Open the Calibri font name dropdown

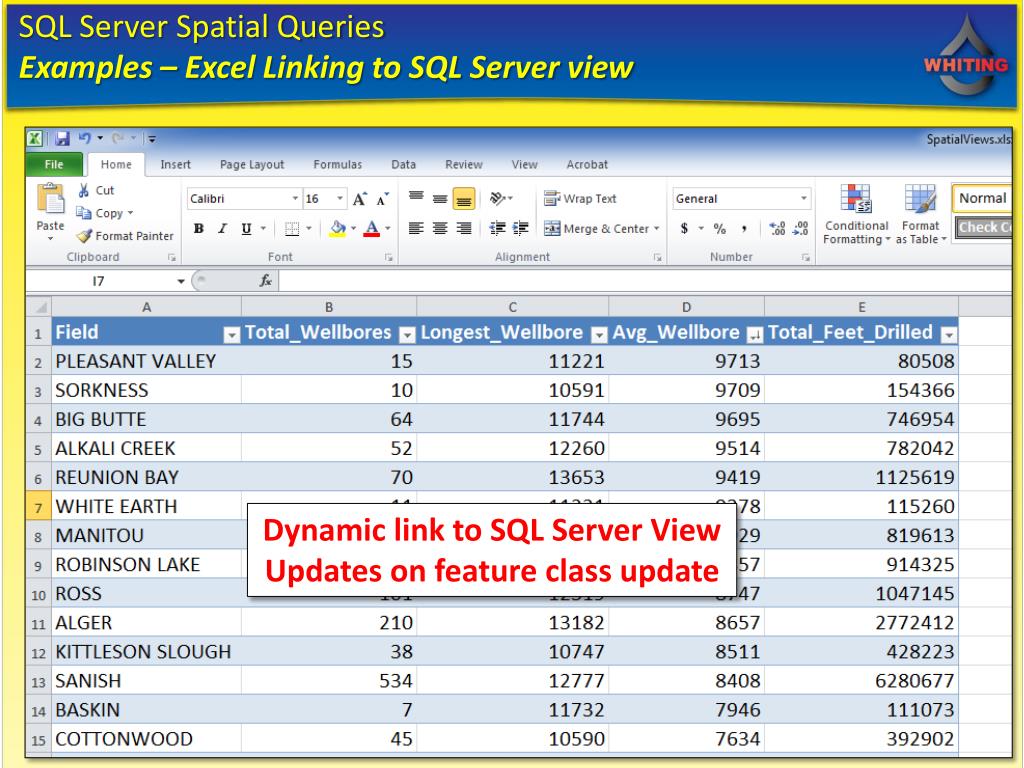(x=295, y=199)
